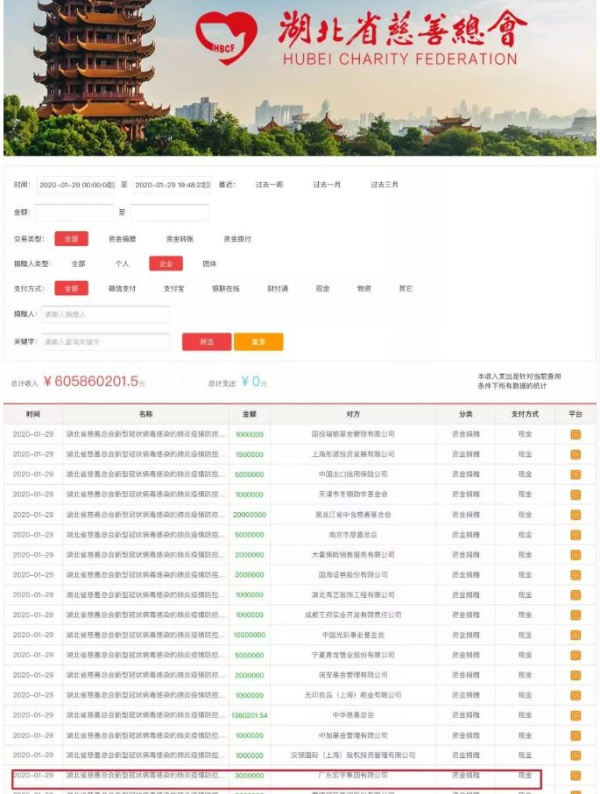Click platform icon for 上海彤程投资发展有限公司 row
This screenshot has height=794, width=600.
point(575,455)
